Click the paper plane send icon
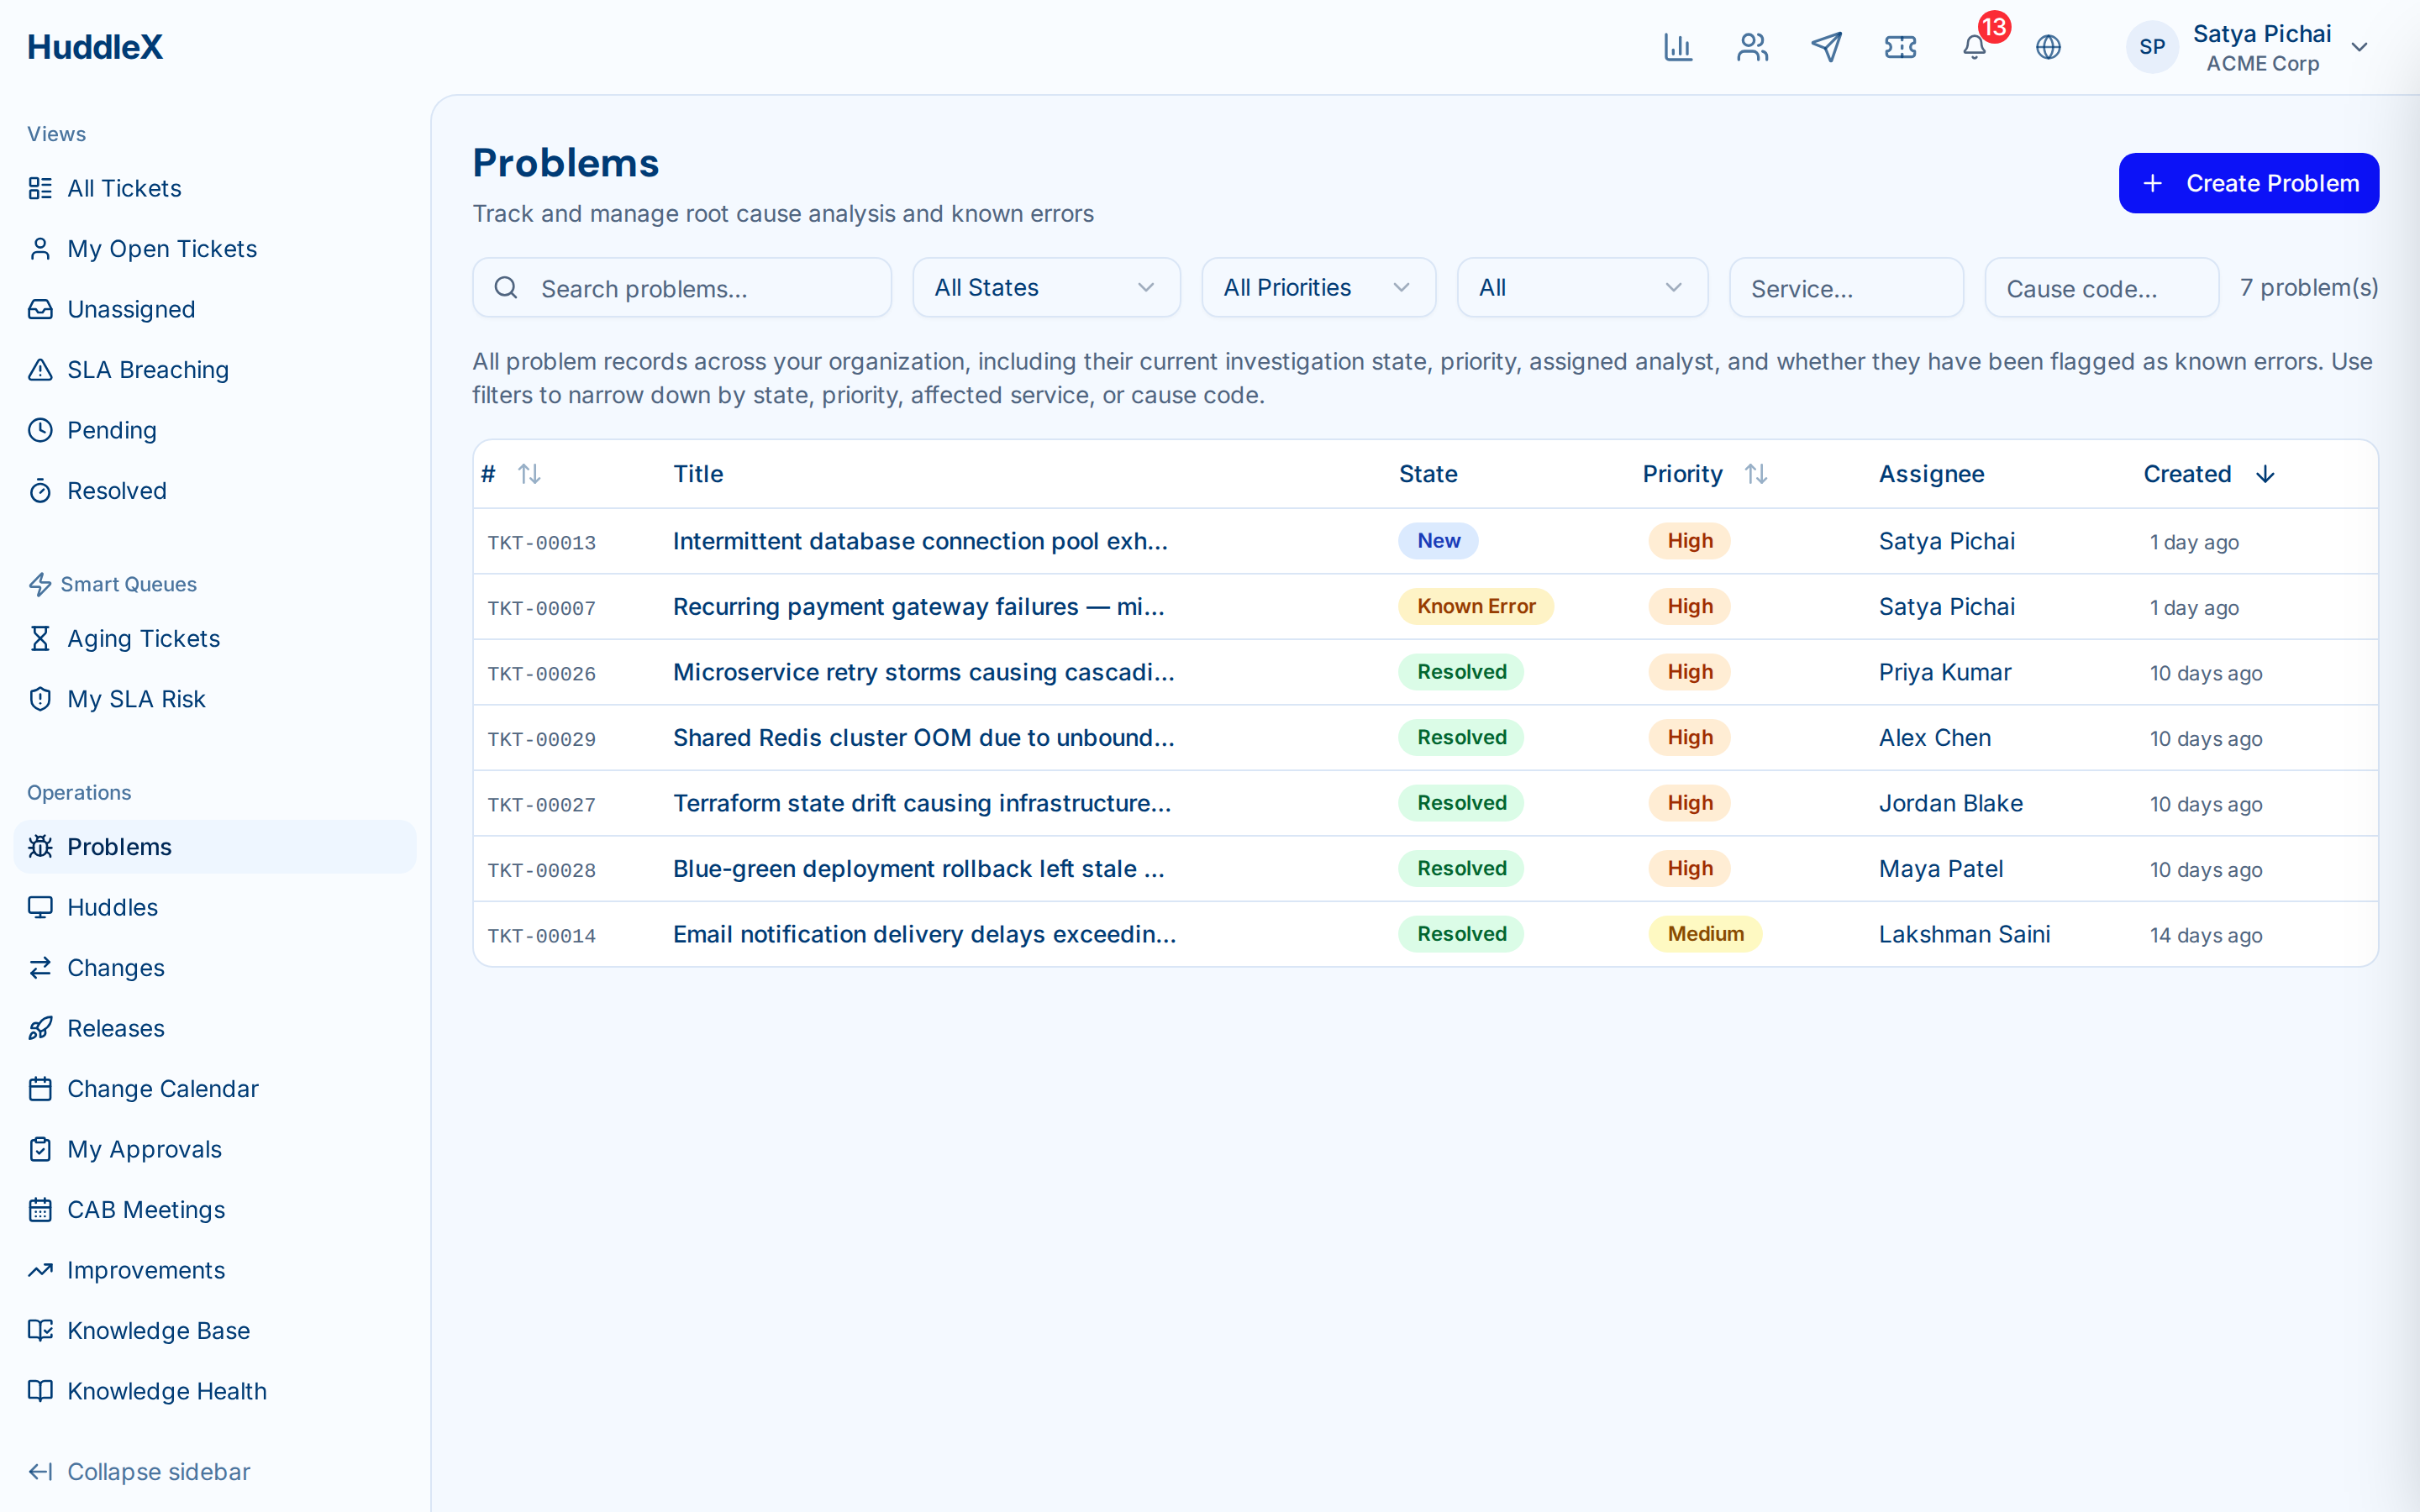Screen dimensions: 2420x1512 [1826, 47]
